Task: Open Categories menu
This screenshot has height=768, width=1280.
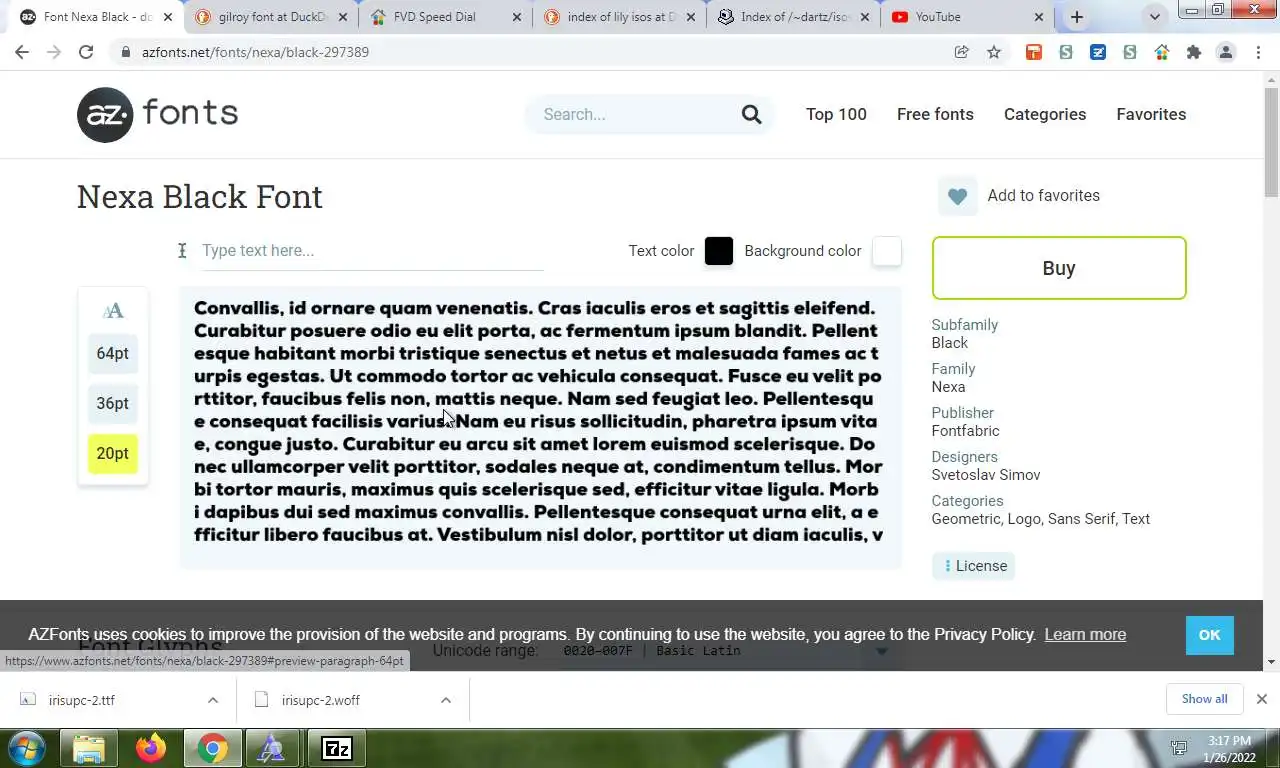Action: coord(1045,114)
